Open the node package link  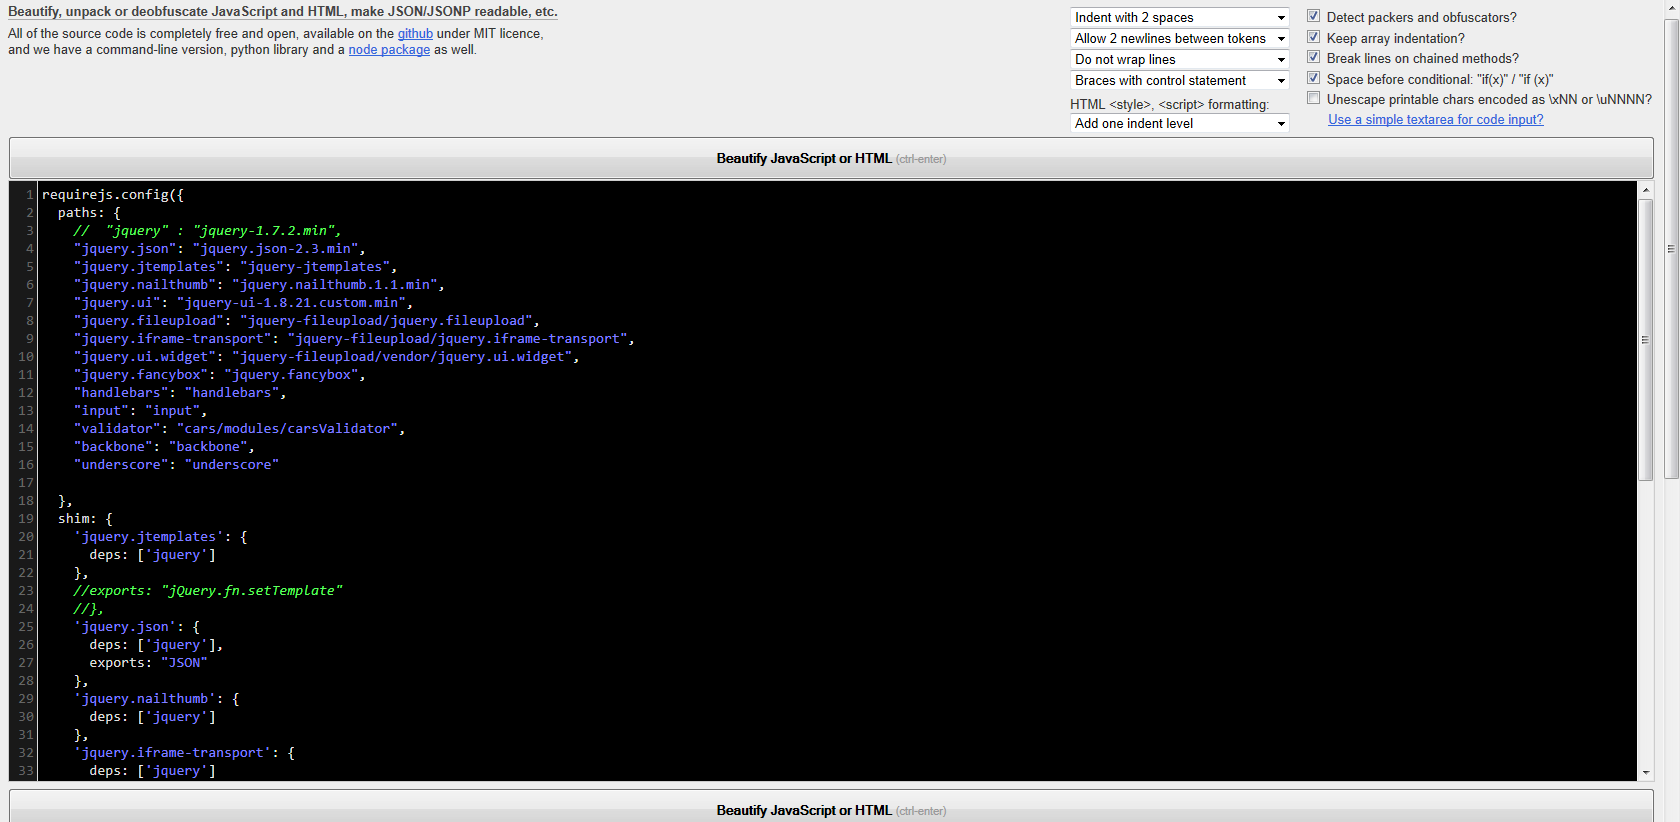pyautogui.click(x=389, y=49)
